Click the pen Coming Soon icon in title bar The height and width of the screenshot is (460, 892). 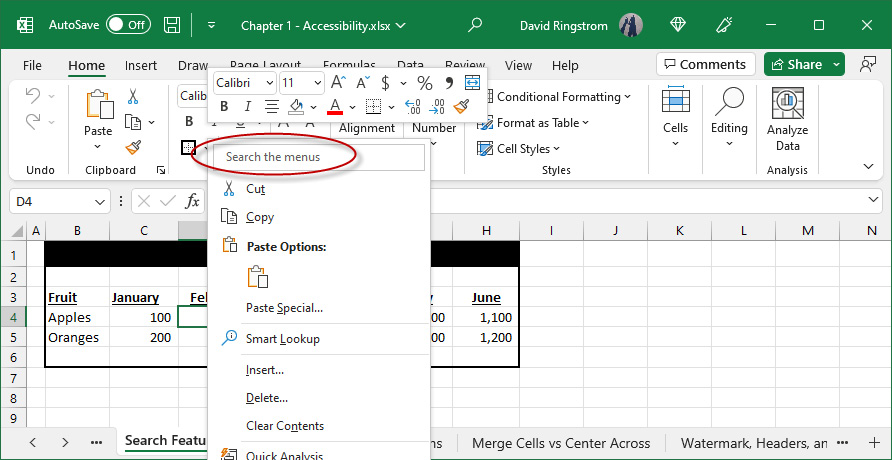click(724, 25)
